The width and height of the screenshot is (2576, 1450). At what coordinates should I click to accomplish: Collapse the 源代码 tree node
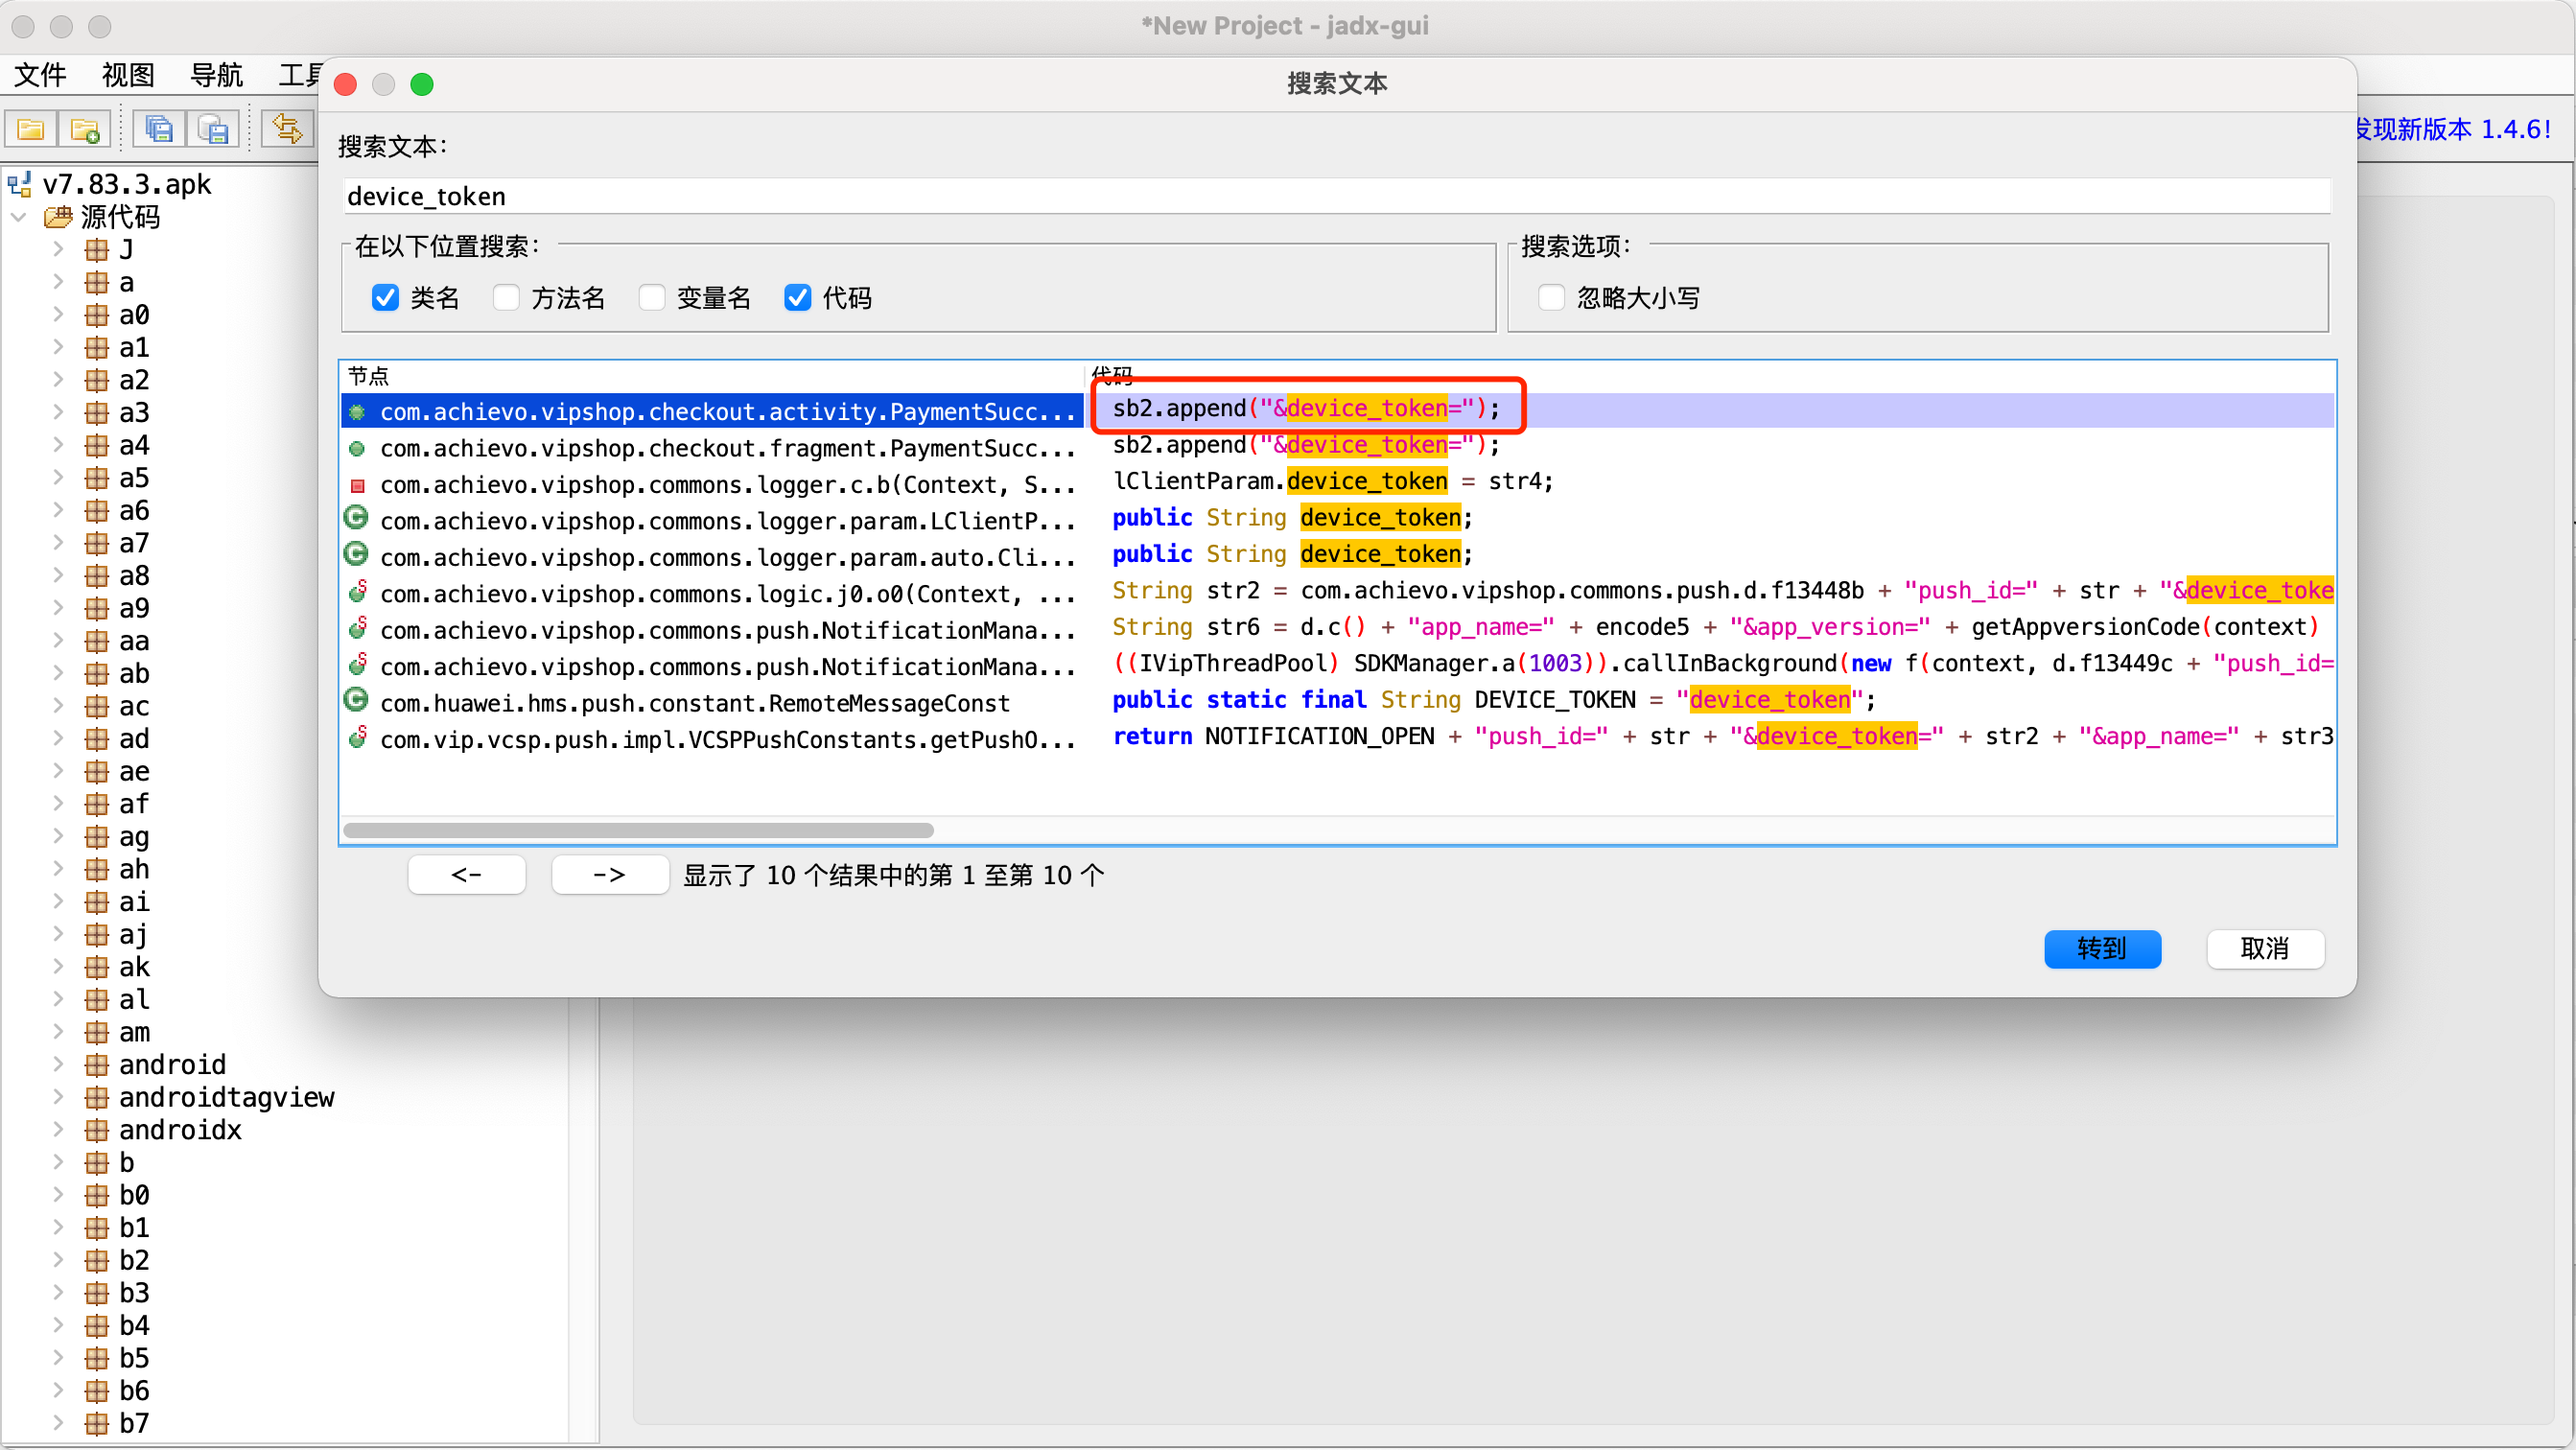click(20, 217)
